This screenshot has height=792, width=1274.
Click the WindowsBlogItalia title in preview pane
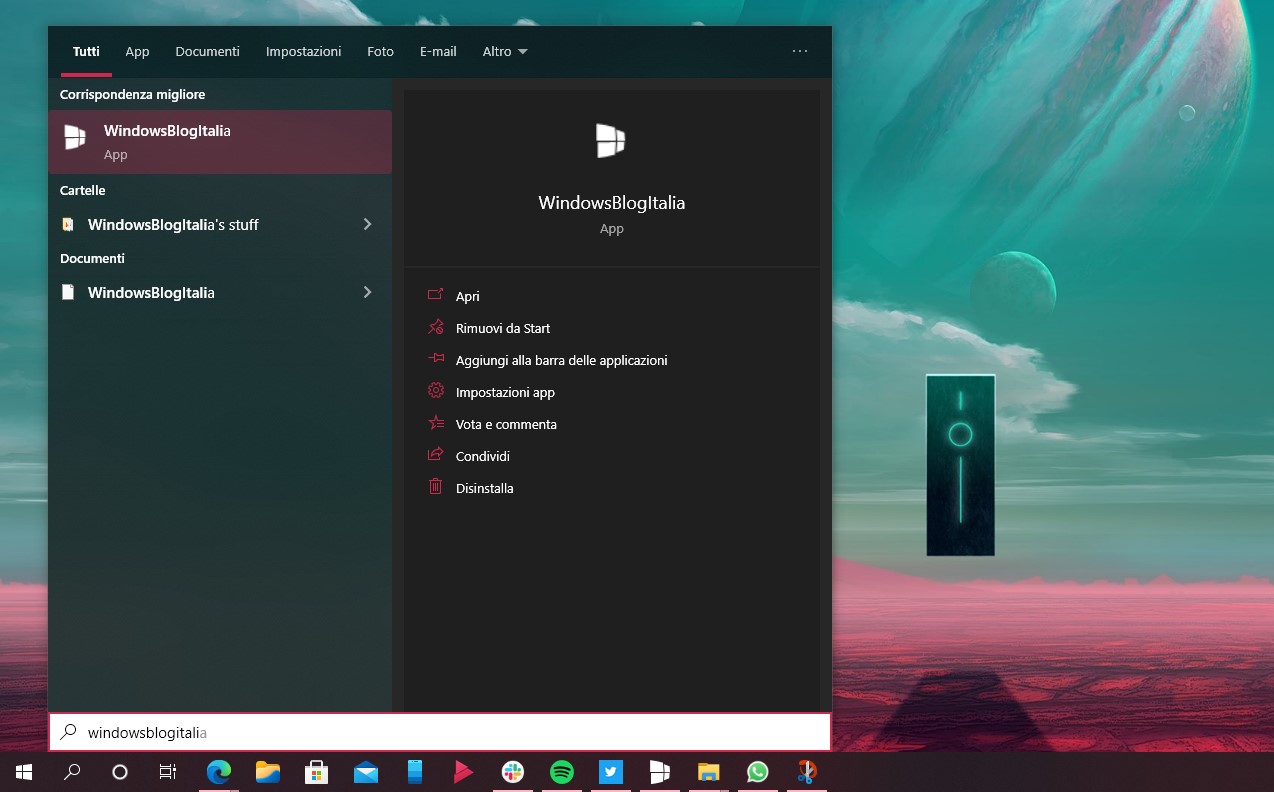tap(612, 202)
